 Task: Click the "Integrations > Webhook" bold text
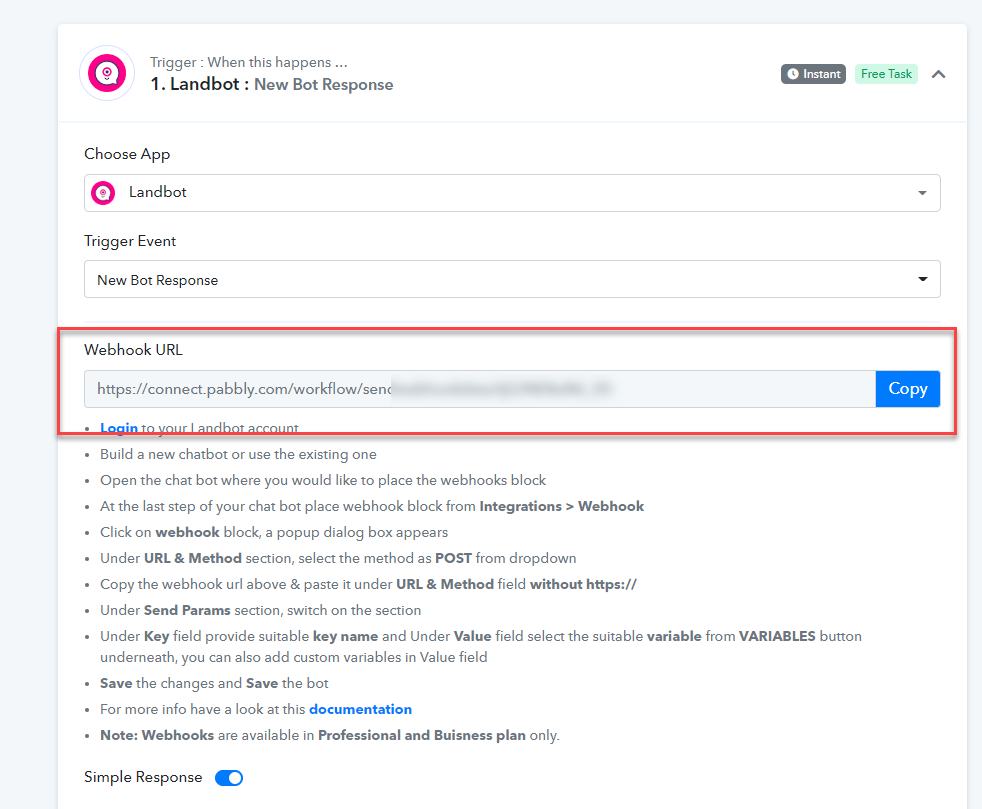(562, 507)
